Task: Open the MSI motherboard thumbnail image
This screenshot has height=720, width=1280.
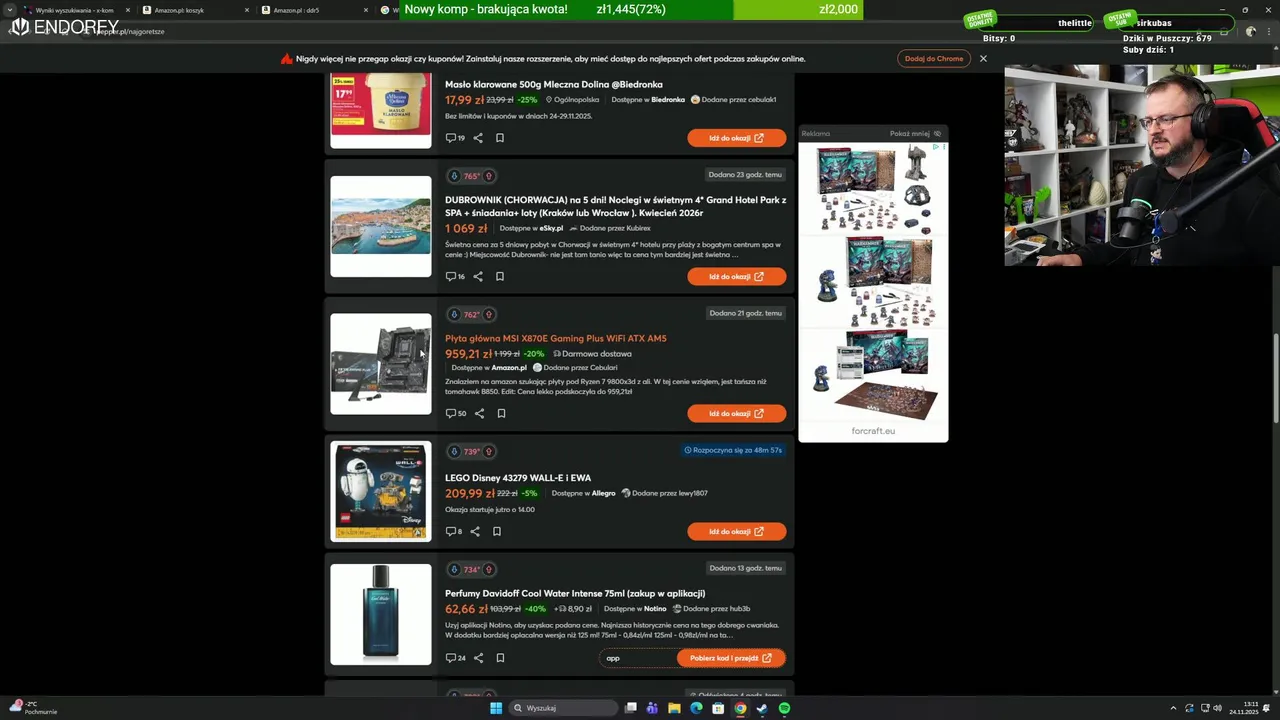Action: pyautogui.click(x=381, y=364)
